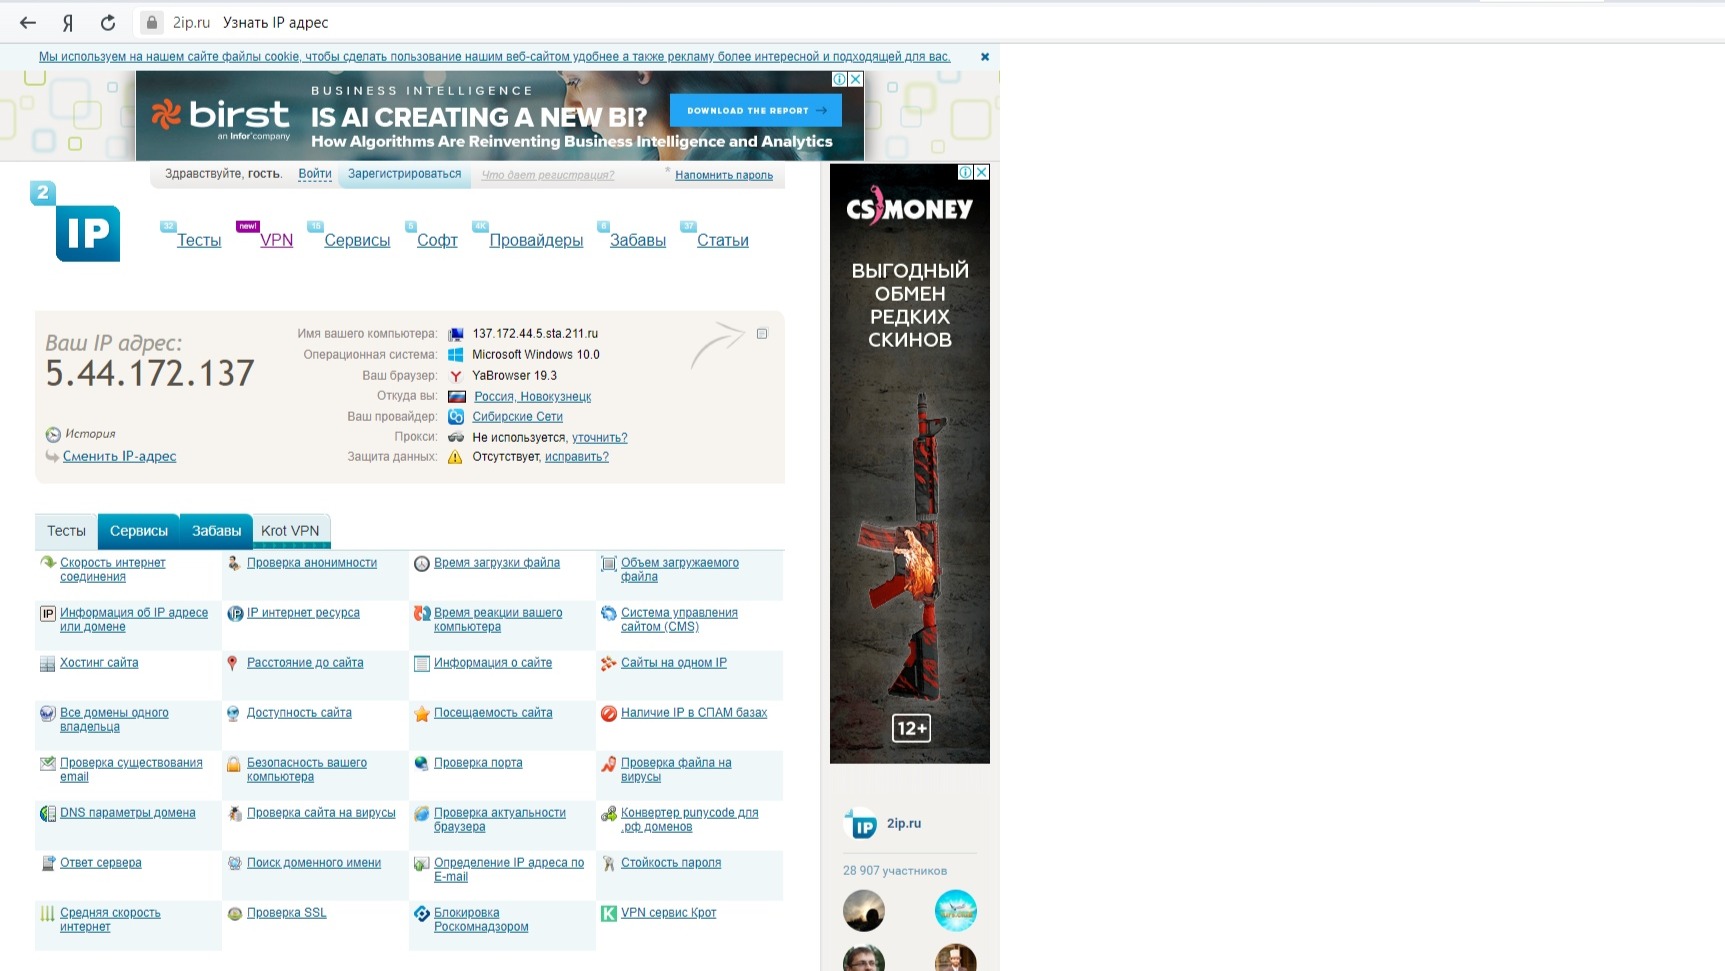Open the VPN top menu link
Viewport: 1725px width, 971px height.
pyautogui.click(x=276, y=240)
